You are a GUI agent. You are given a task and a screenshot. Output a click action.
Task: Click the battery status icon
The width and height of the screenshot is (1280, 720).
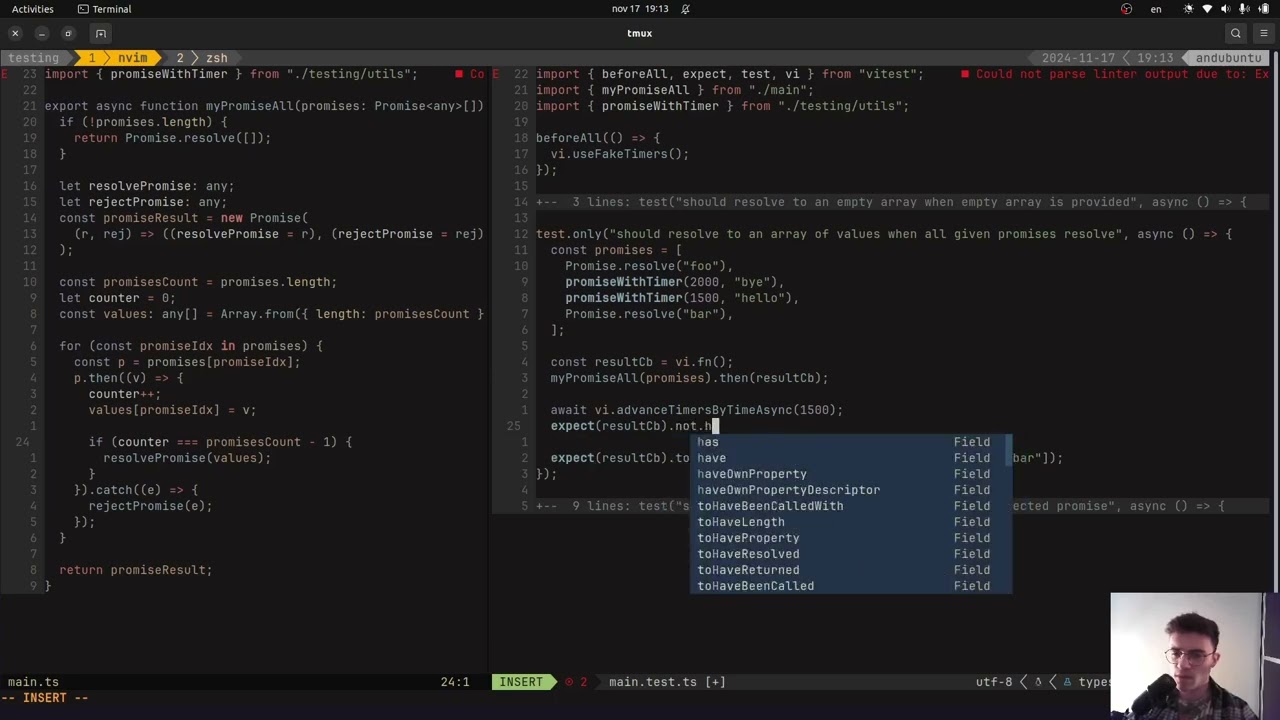pos(1264,9)
